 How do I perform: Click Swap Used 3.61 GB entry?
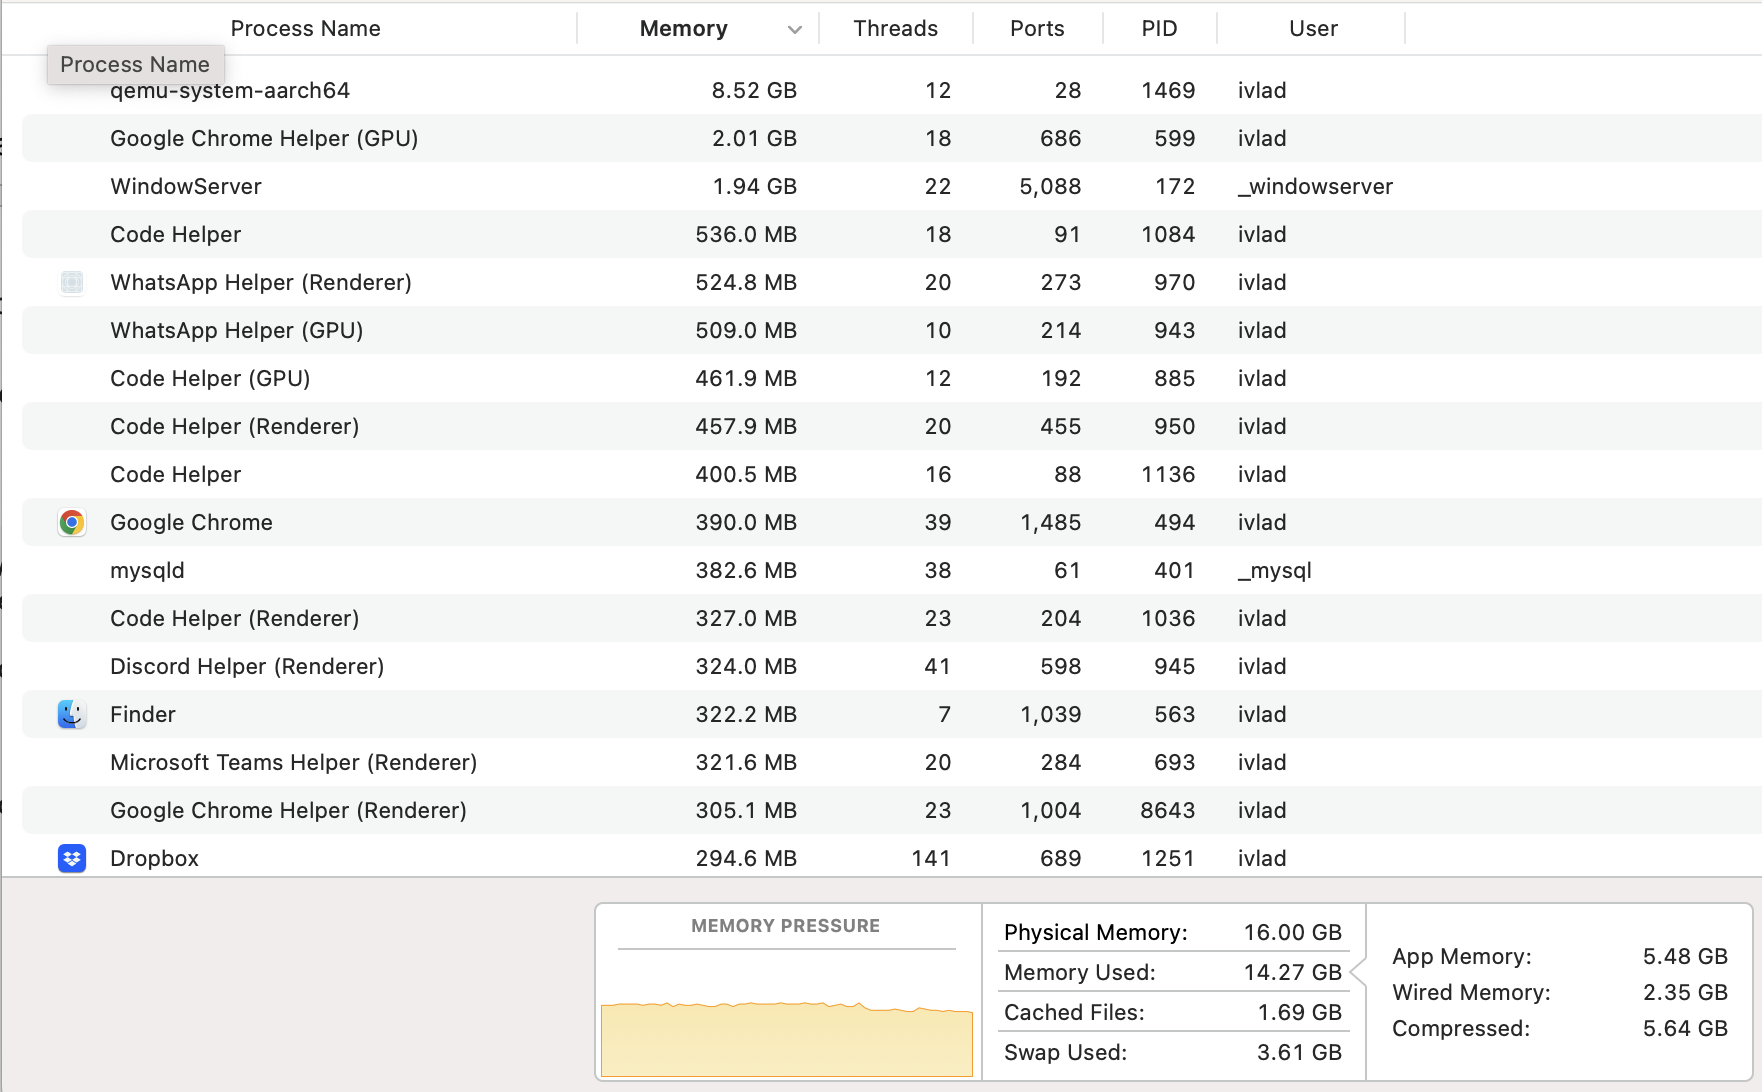(x=1173, y=1052)
